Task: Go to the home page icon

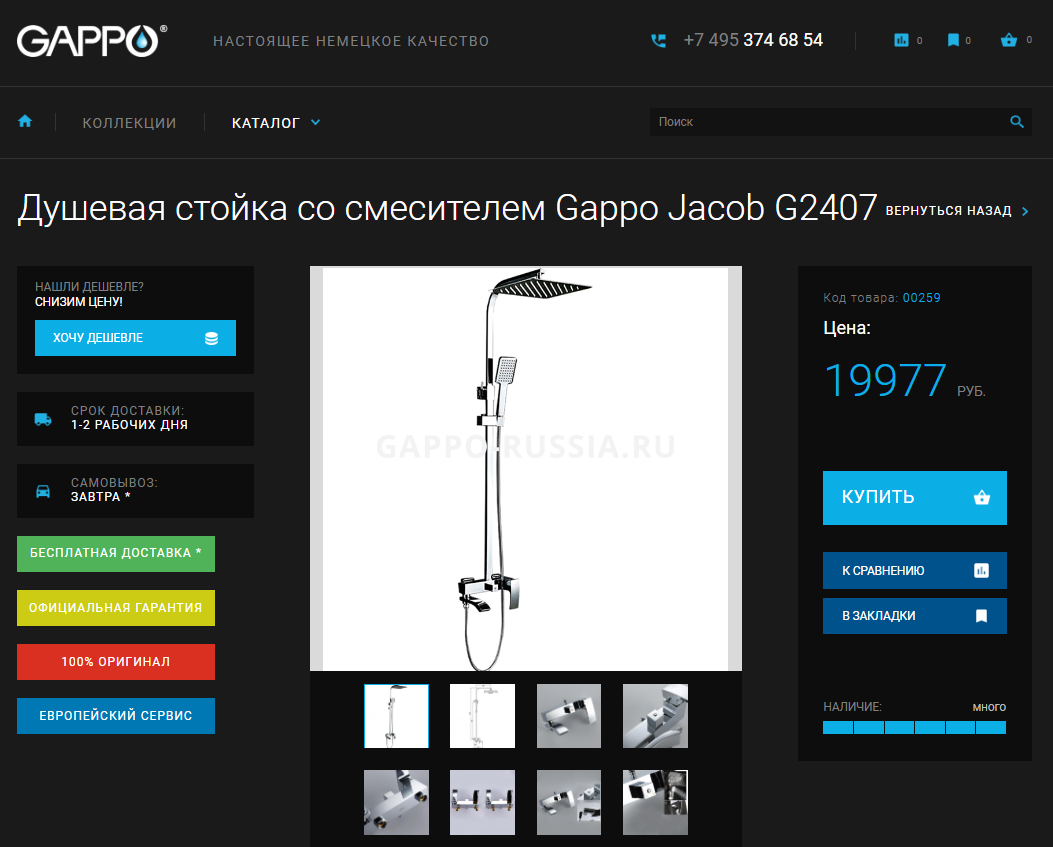Action: pos(25,122)
